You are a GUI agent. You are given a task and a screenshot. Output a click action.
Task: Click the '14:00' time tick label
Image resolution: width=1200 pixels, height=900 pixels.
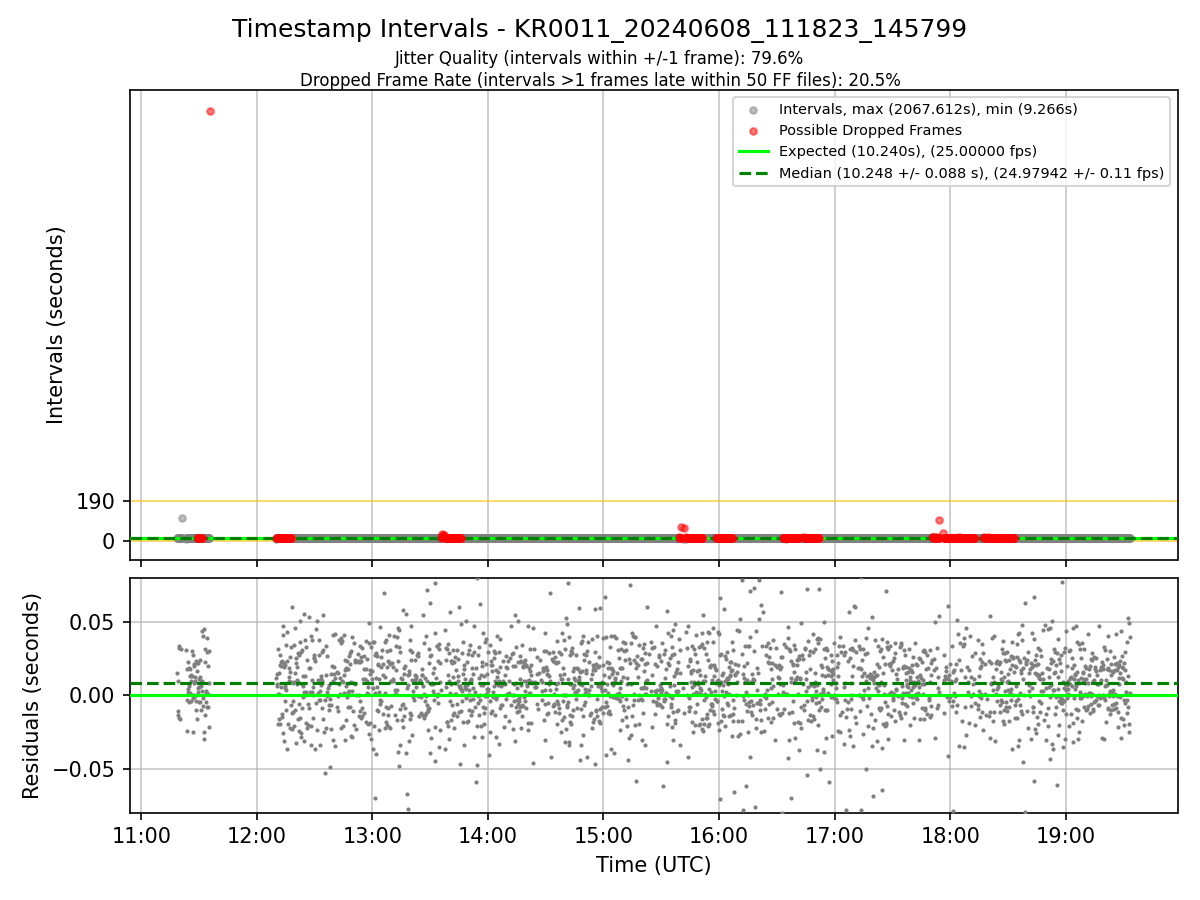pos(488,835)
